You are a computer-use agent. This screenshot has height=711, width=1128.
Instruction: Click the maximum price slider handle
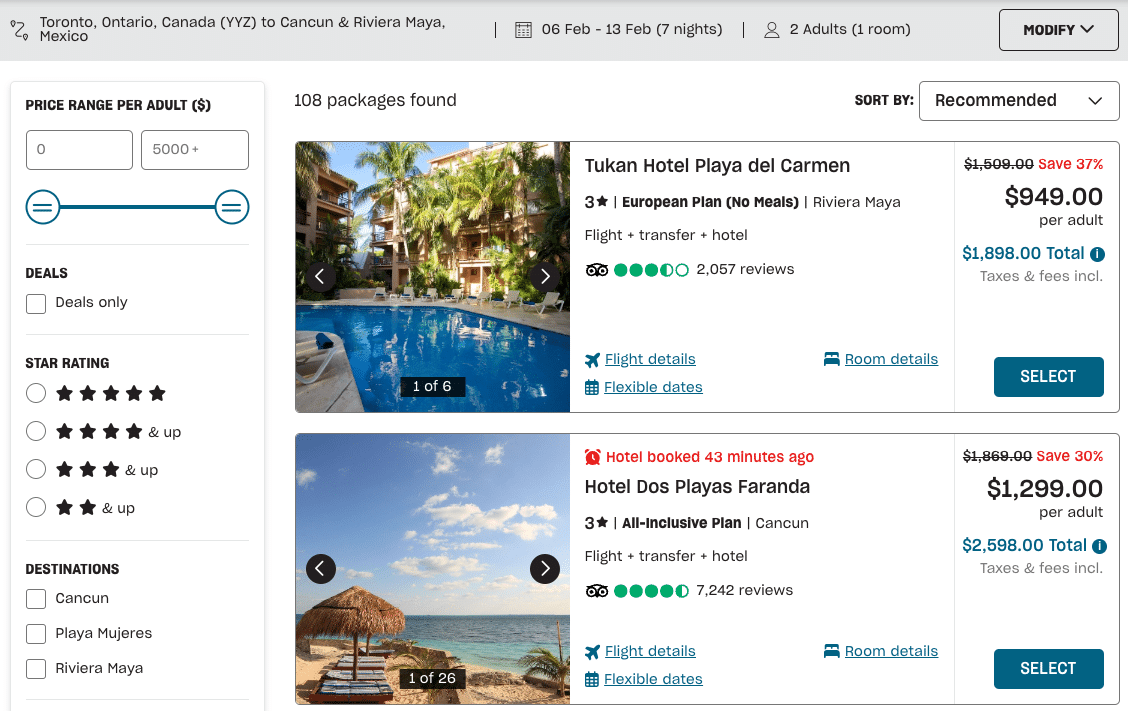(x=232, y=208)
